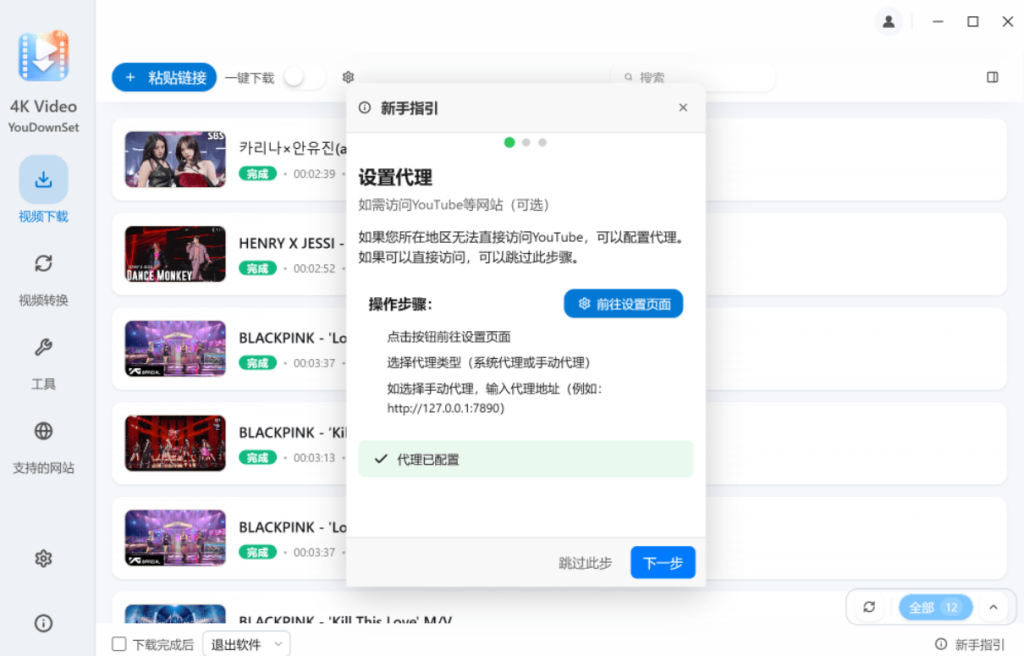Expand the filter panel with up chevron
This screenshot has width=1024, height=656.
pos(993,607)
